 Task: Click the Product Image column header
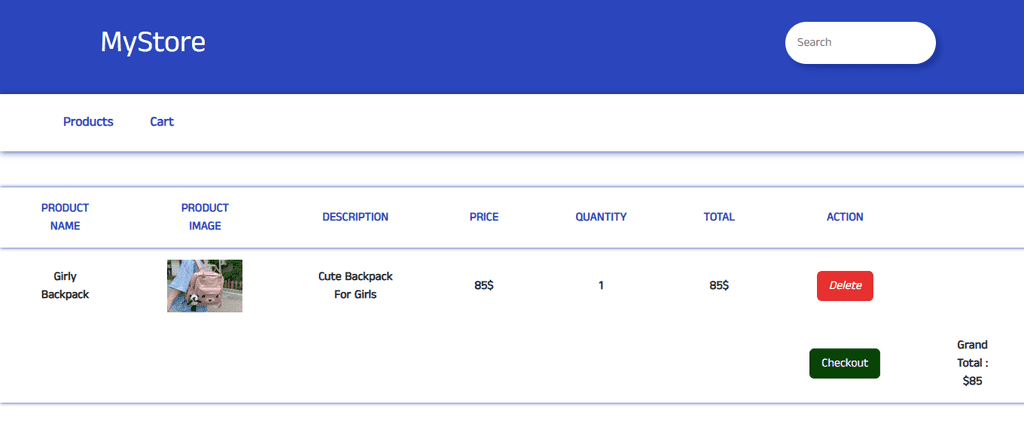tap(205, 217)
